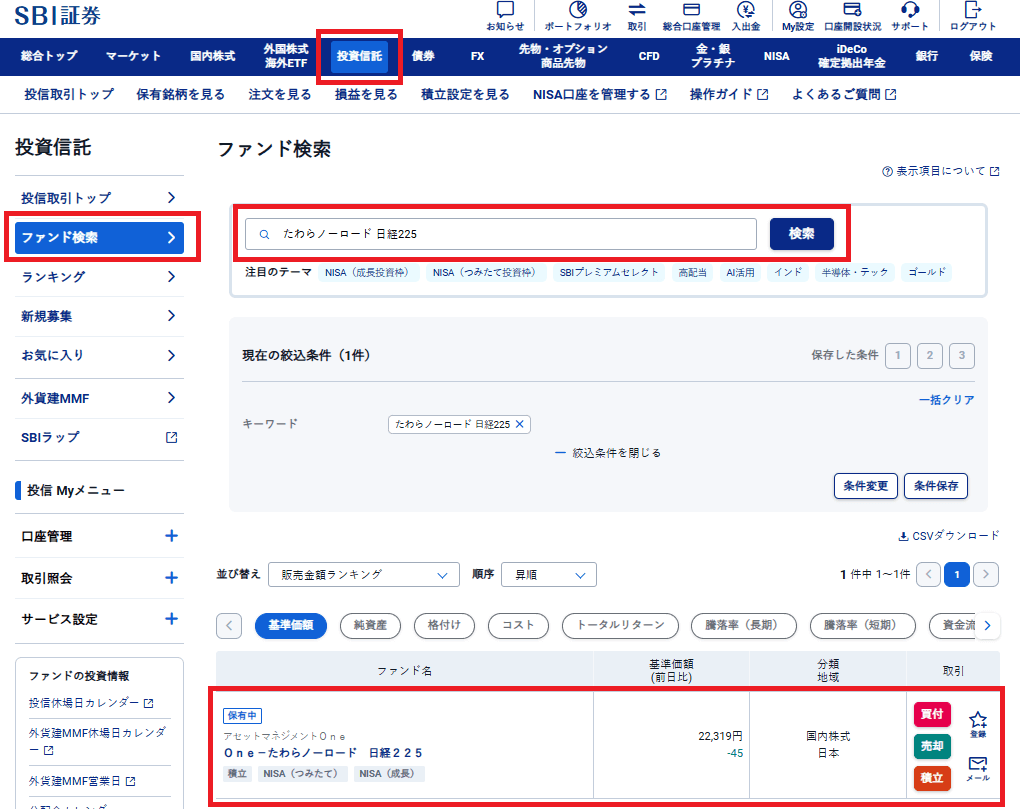Screen dimensions: 1020x809
Task: Open the 順序 昇順 dropdown
Action: click(x=548, y=575)
